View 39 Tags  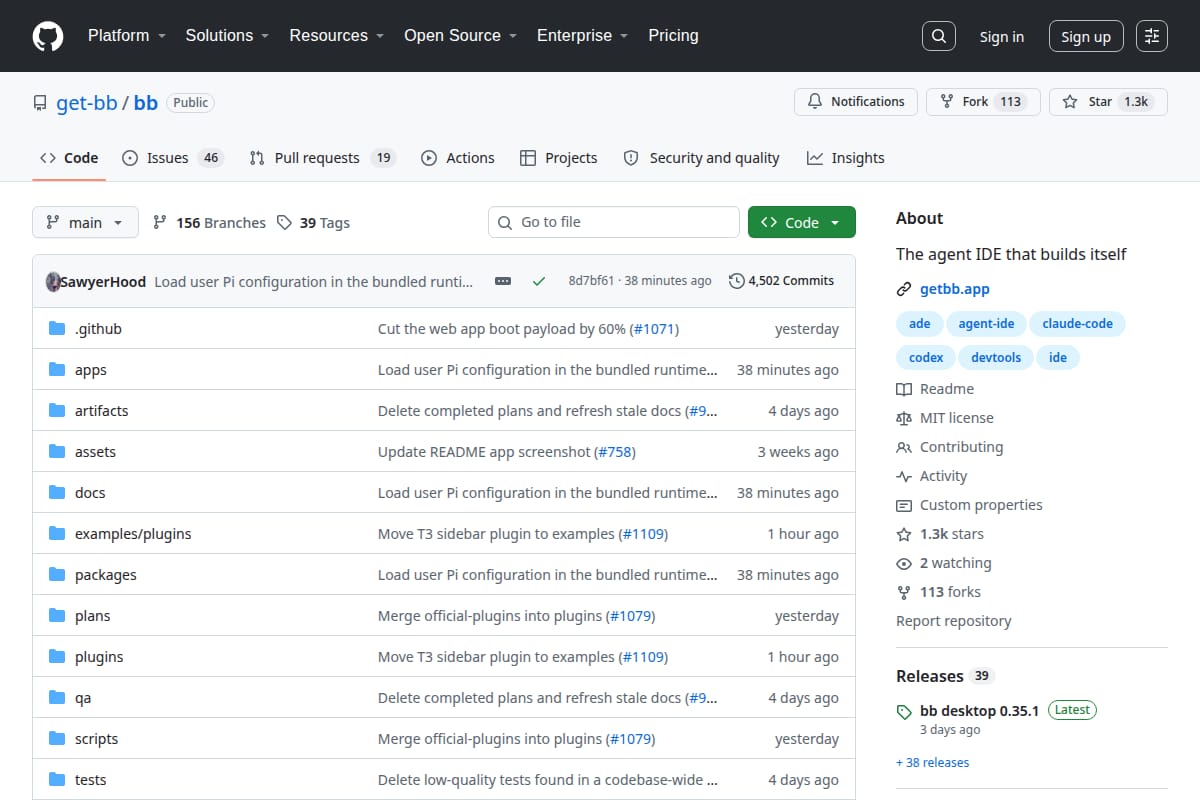[314, 222]
